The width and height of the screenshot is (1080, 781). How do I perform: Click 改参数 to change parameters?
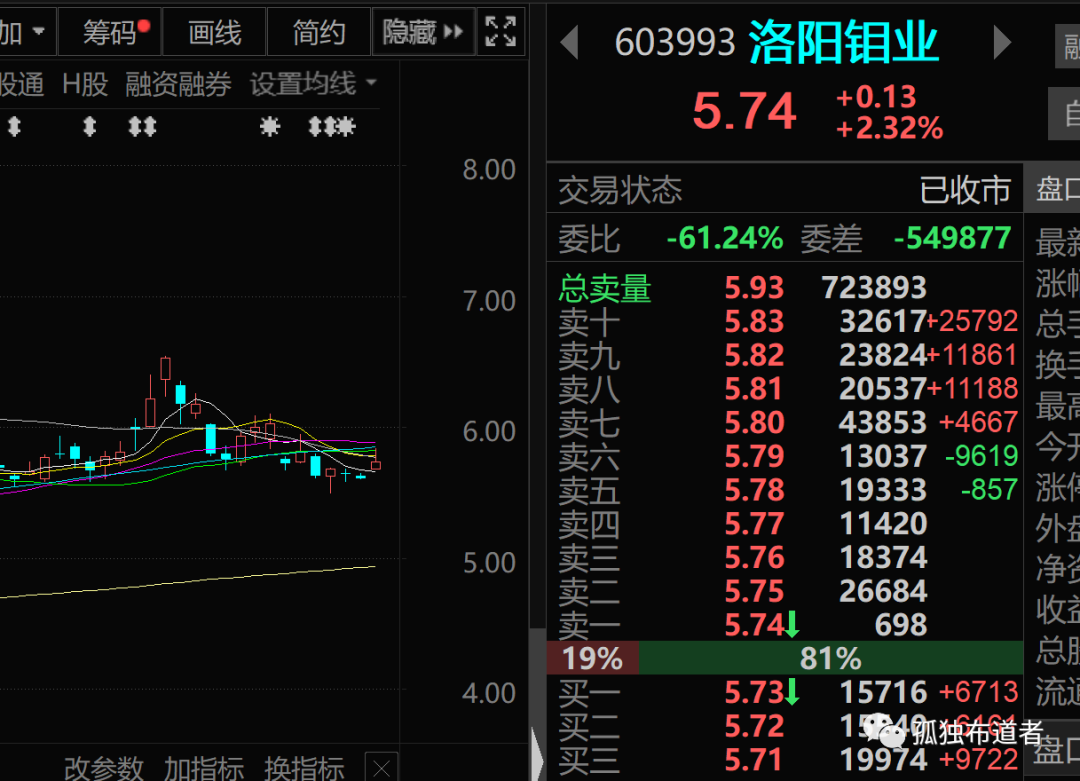tap(104, 768)
